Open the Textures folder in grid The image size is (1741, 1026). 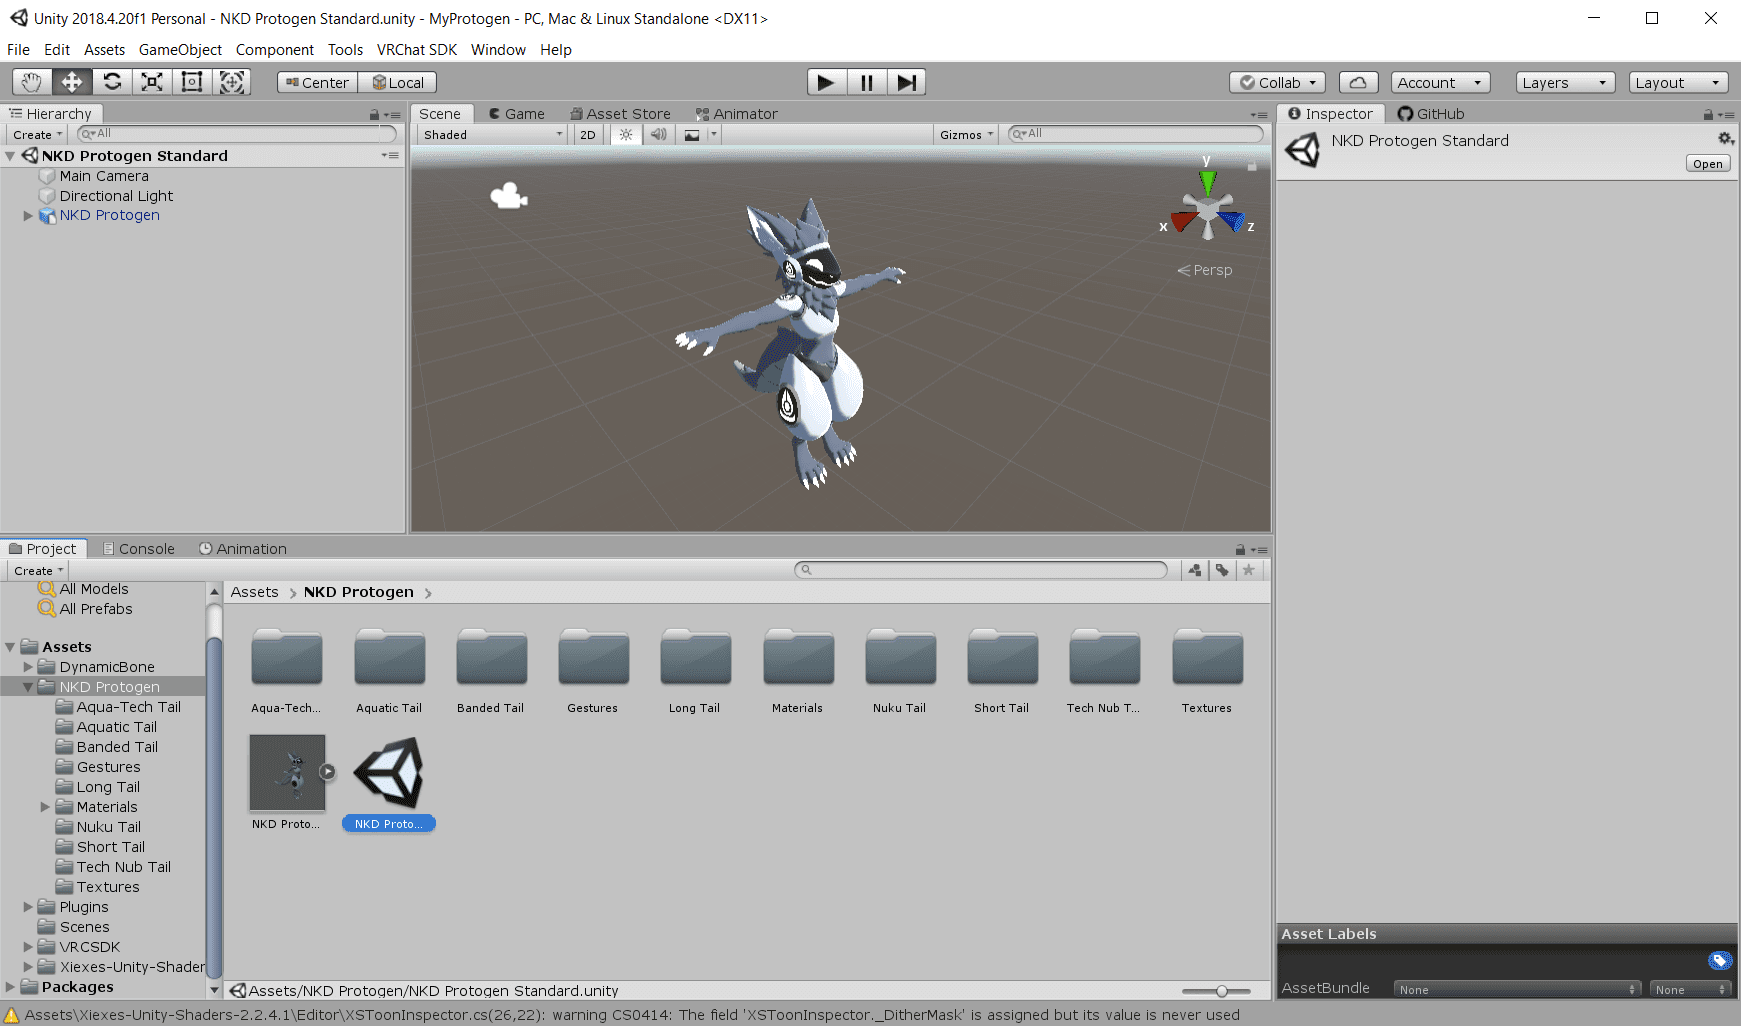(1207, 671)
